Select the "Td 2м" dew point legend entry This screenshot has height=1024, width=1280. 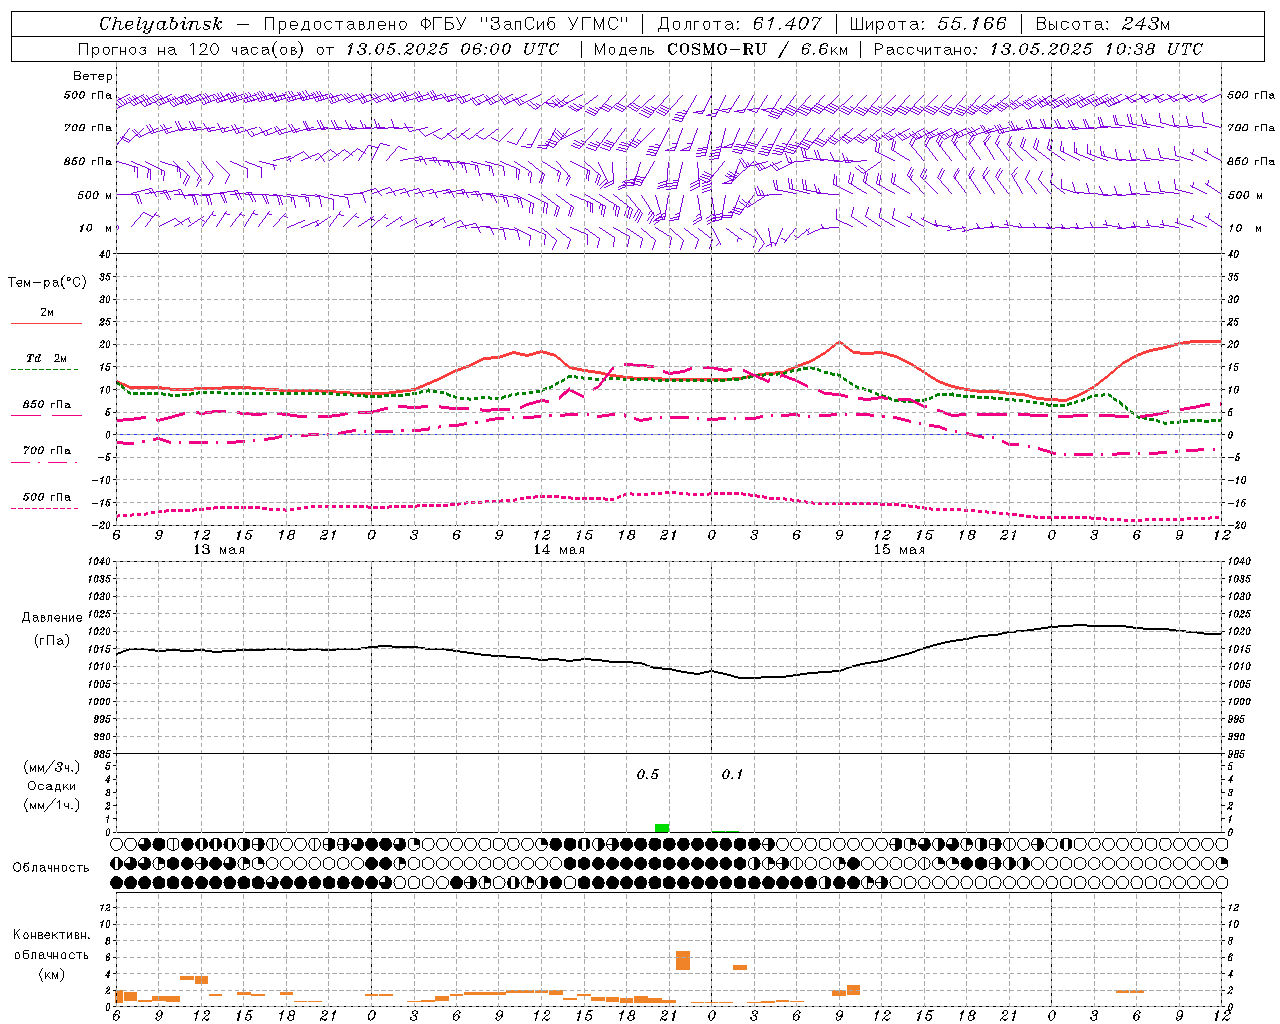[47, 358]
